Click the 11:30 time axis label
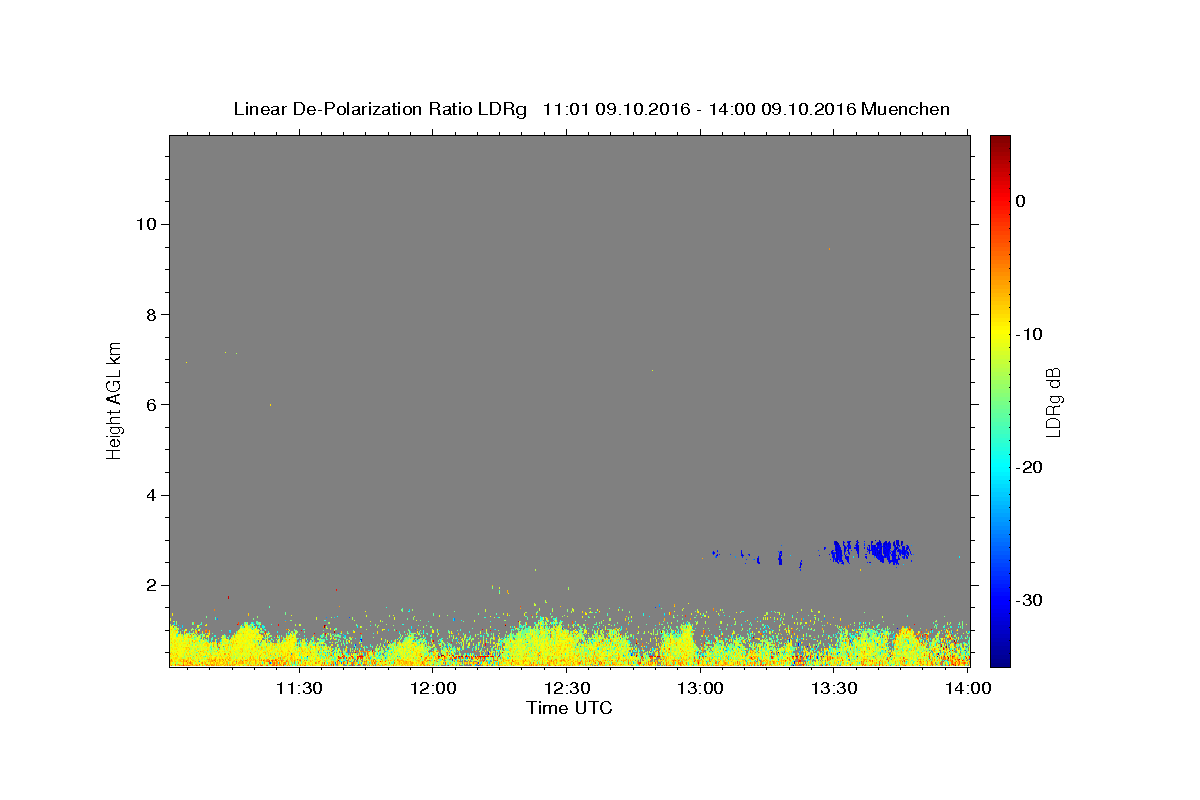The height and width of the screenshot is (800, 1200). (299, 688)
